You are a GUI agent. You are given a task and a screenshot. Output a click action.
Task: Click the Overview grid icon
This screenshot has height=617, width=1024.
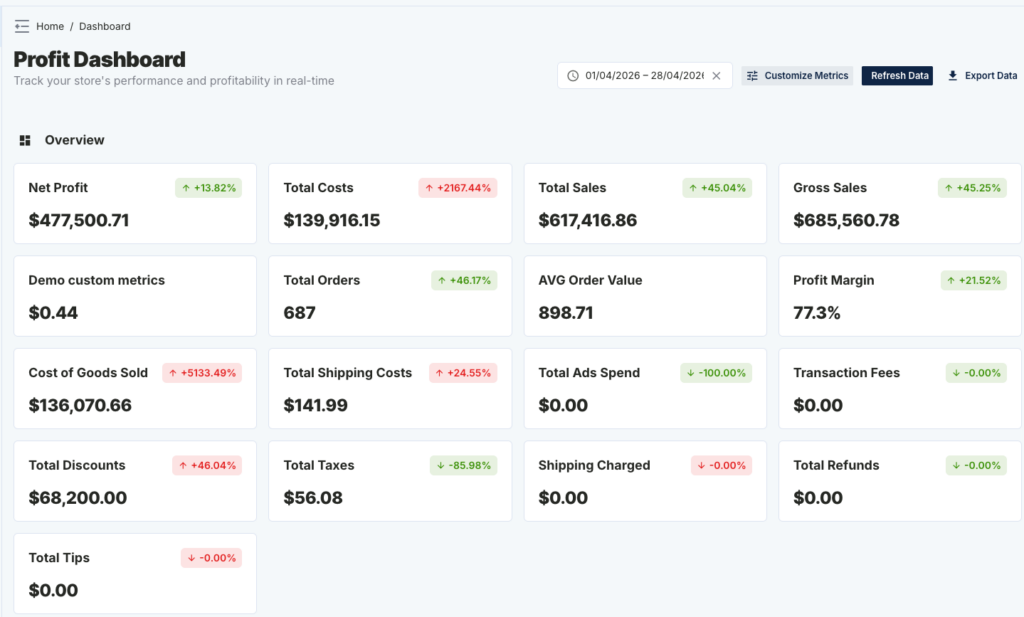pos(25,140)
